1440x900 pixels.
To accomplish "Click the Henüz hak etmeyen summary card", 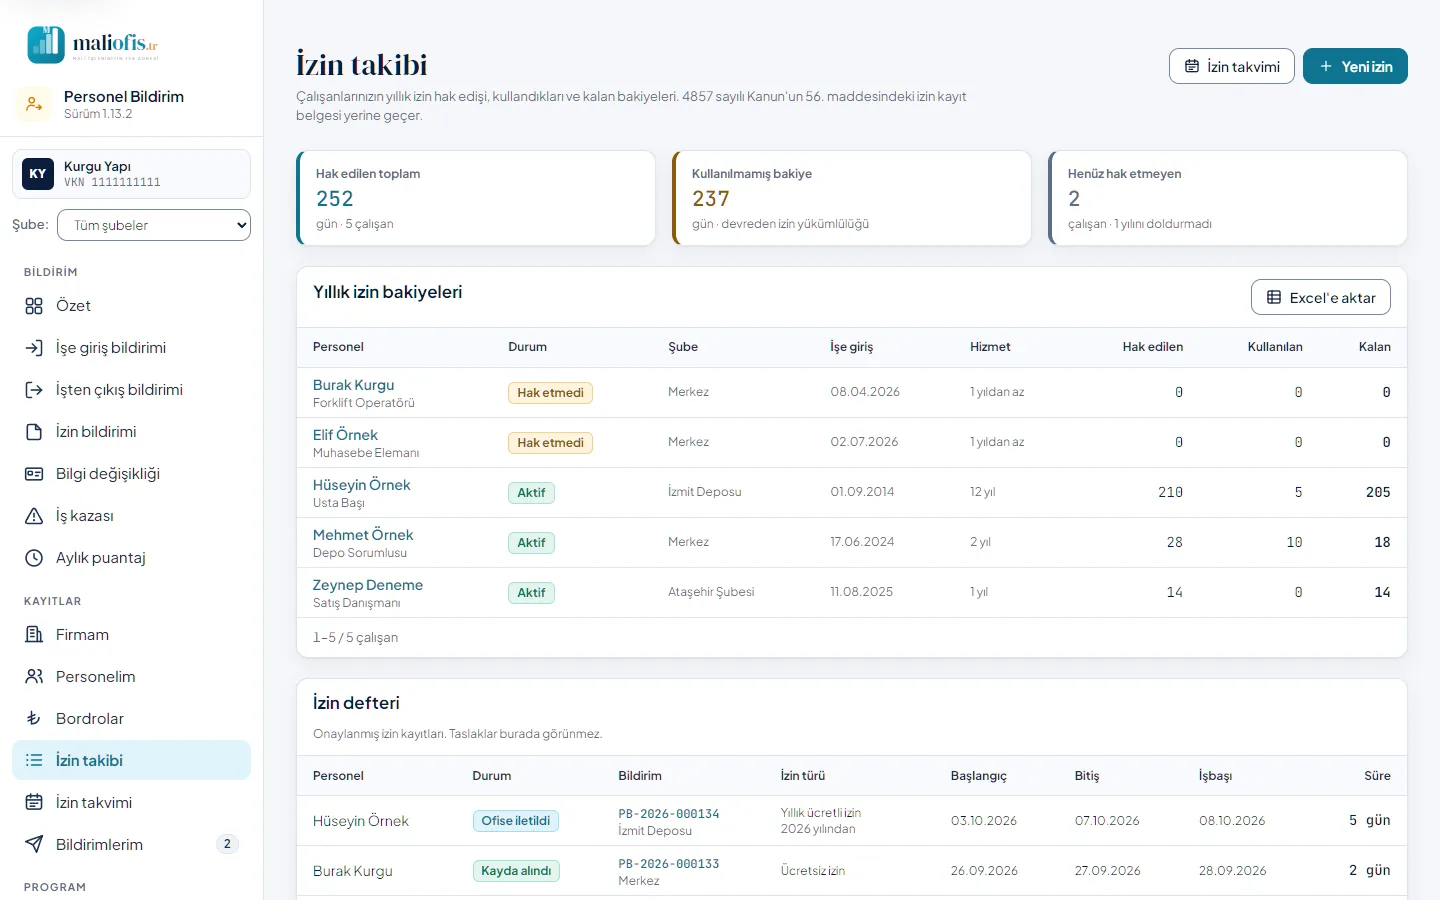I will [x=1228, y=198].
